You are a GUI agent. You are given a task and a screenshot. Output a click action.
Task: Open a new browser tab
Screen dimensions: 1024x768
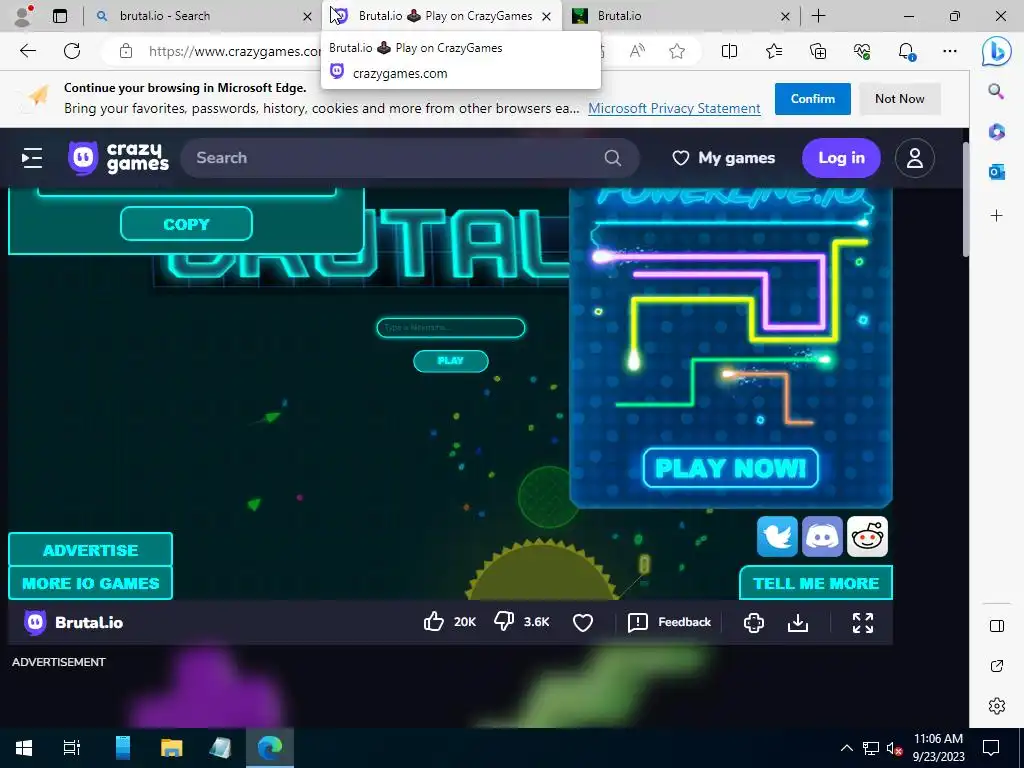pos(818,16)
